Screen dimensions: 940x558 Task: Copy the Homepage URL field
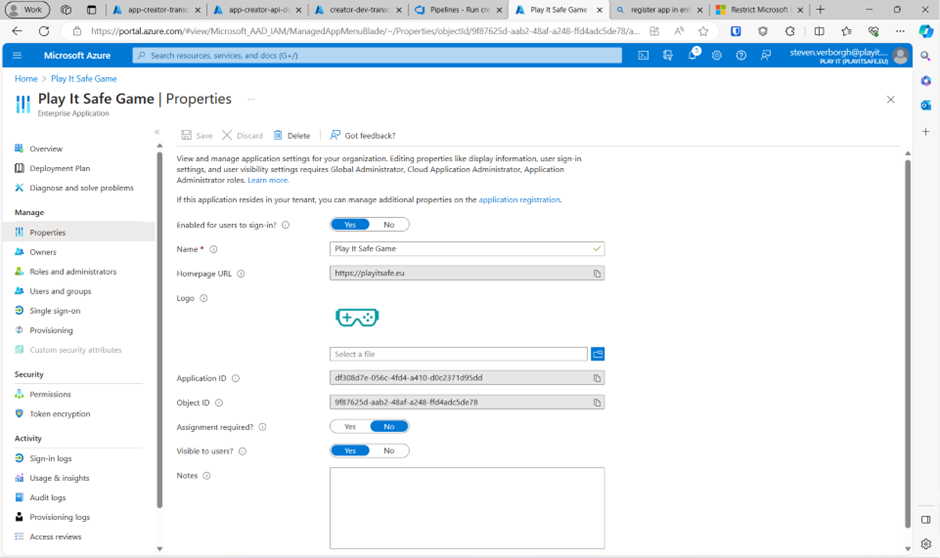pyautogui.click(x=597, y=273)
